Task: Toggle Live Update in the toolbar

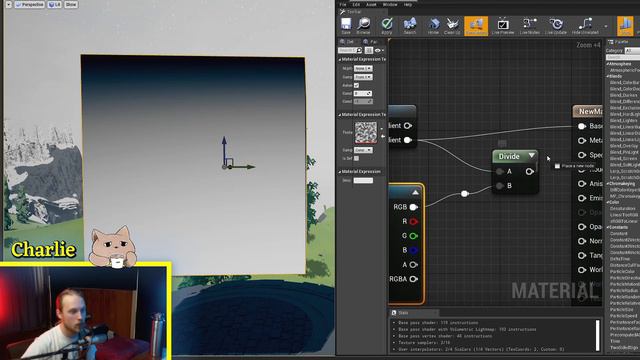Action: click(x=556, y=26)
